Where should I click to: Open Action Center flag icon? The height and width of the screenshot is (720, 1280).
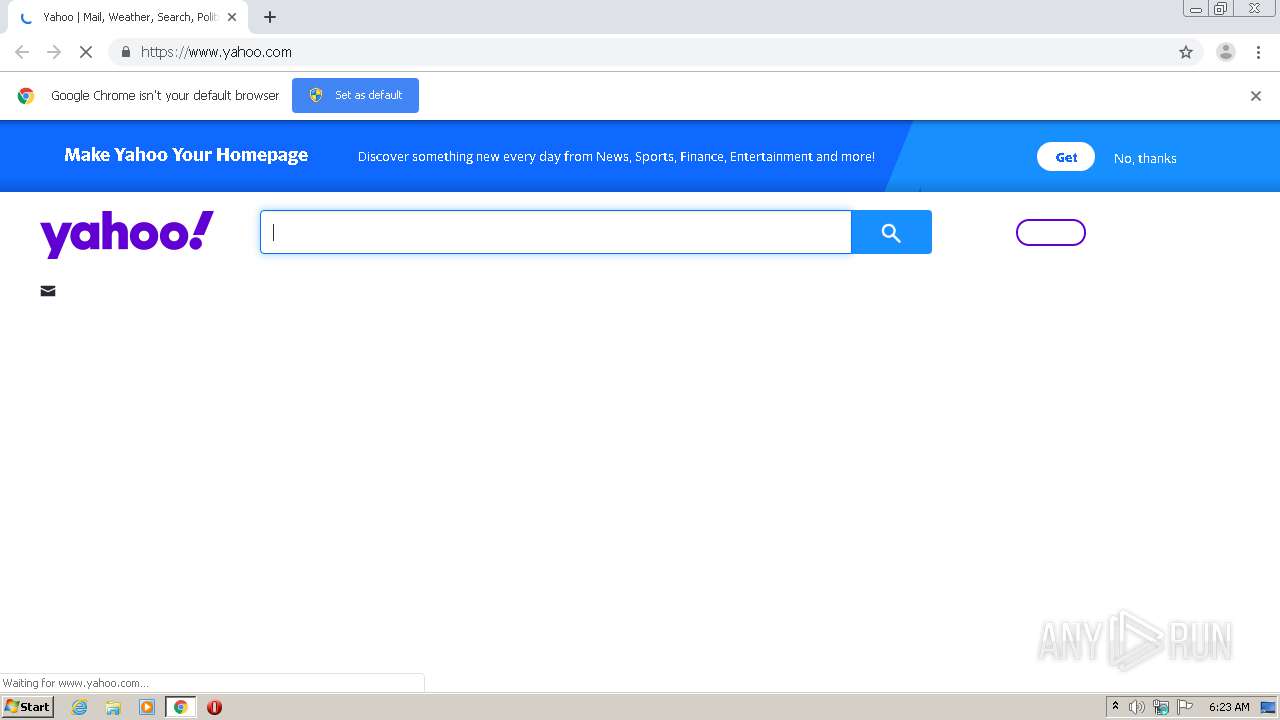1185,707
